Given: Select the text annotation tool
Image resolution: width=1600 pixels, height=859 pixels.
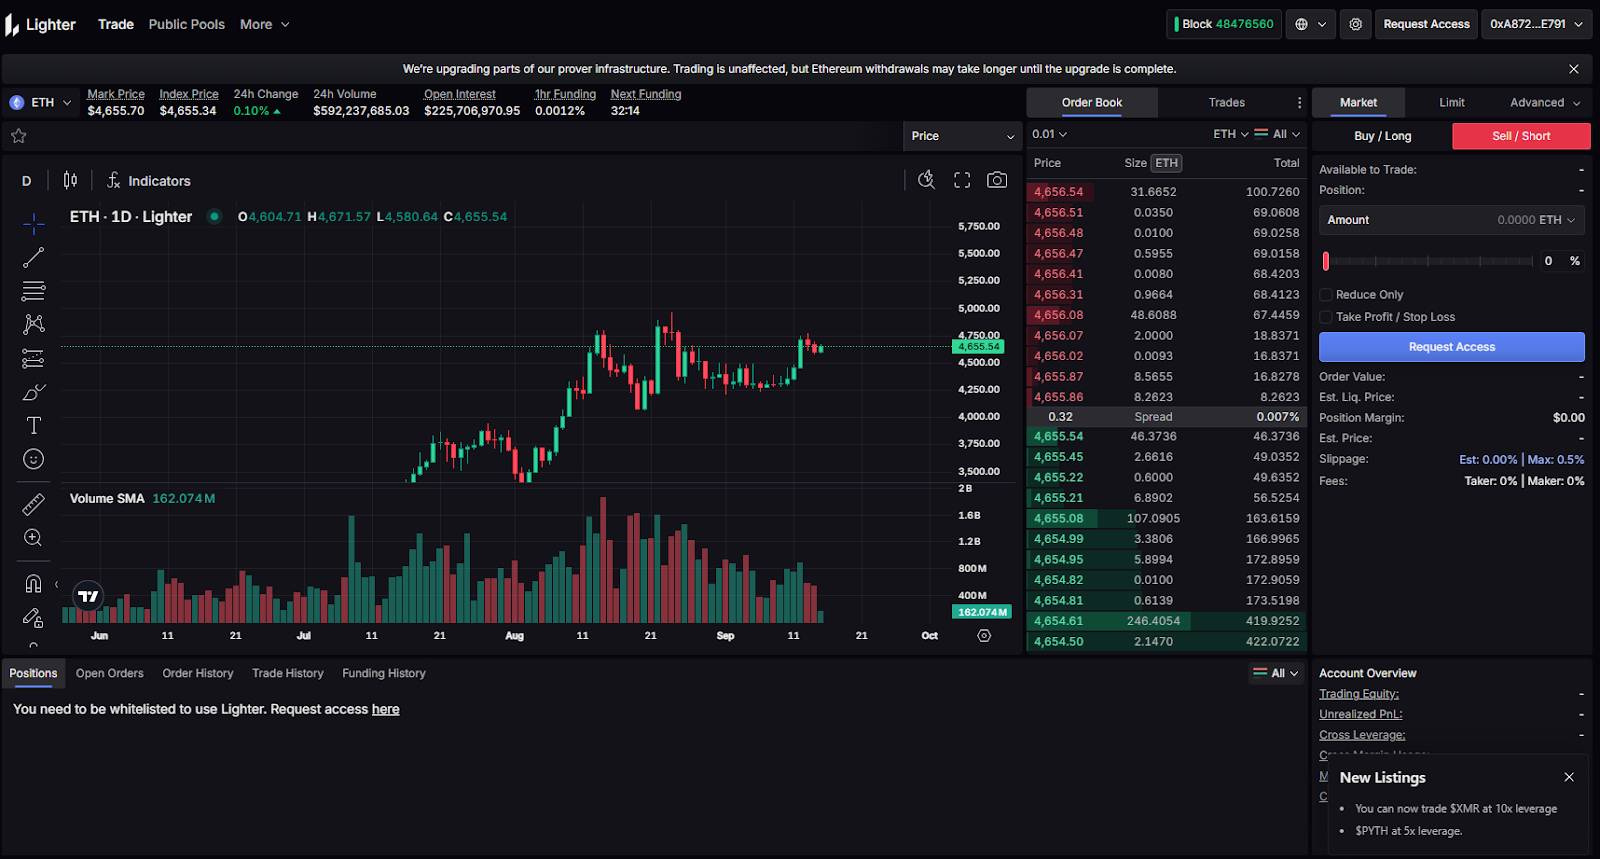Looking at the screenshot, I should click(33, 426).
